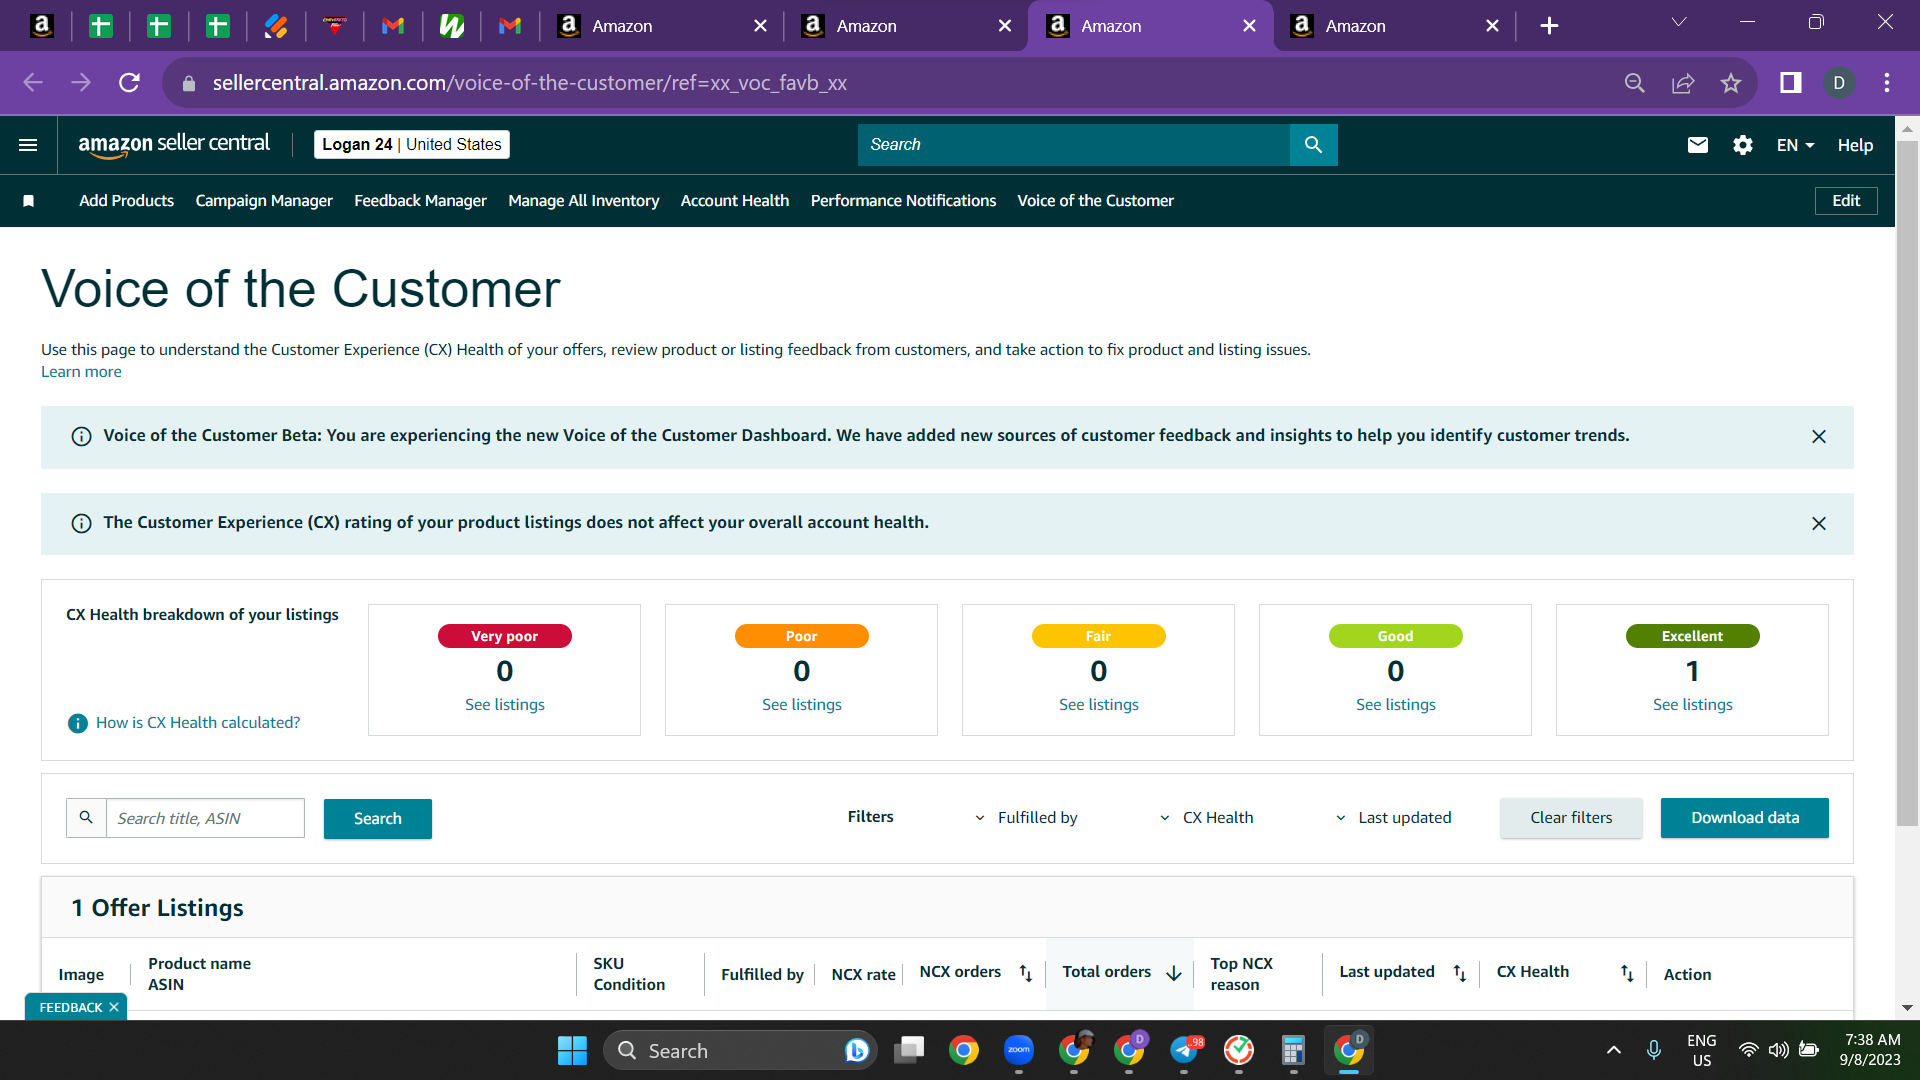This screenshot has height=1080, width=1920.
Task: Click the Help link in header
Action: point(1855,145)
